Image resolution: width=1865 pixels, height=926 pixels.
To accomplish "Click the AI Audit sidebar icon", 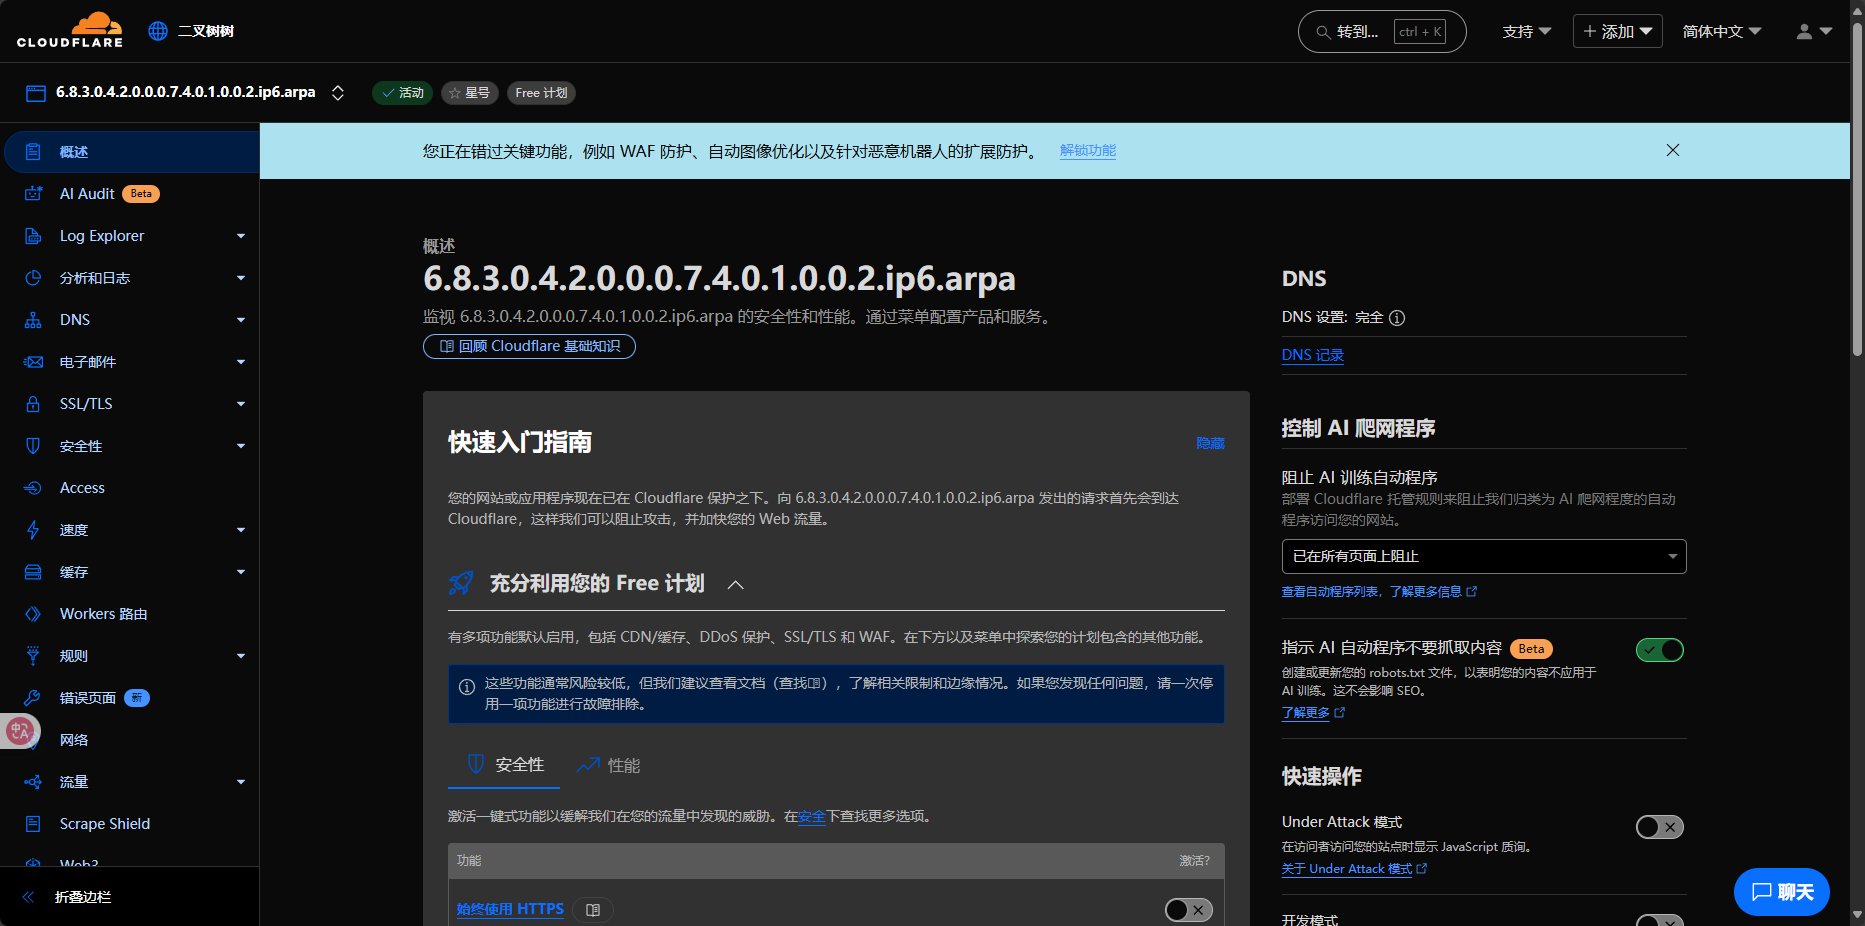I will coord(33,194).
